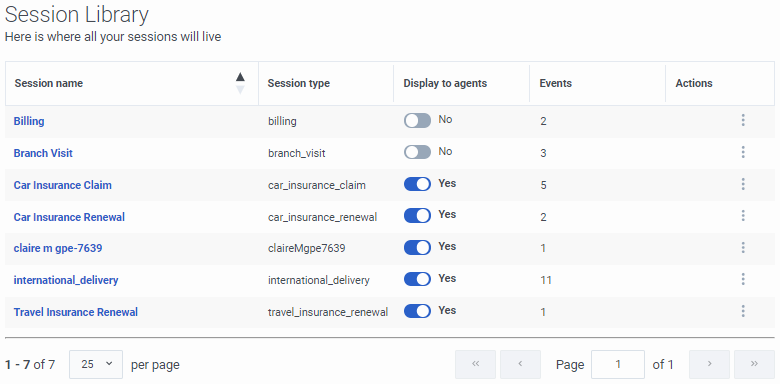Open the Branch Visit session
The height and width of the screenshot is (384, 780).
[43, 153]
